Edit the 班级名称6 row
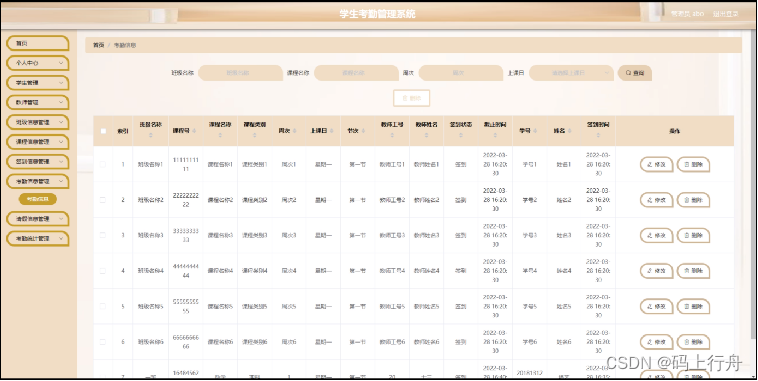The image size is (758, 381). pos(656,342)
